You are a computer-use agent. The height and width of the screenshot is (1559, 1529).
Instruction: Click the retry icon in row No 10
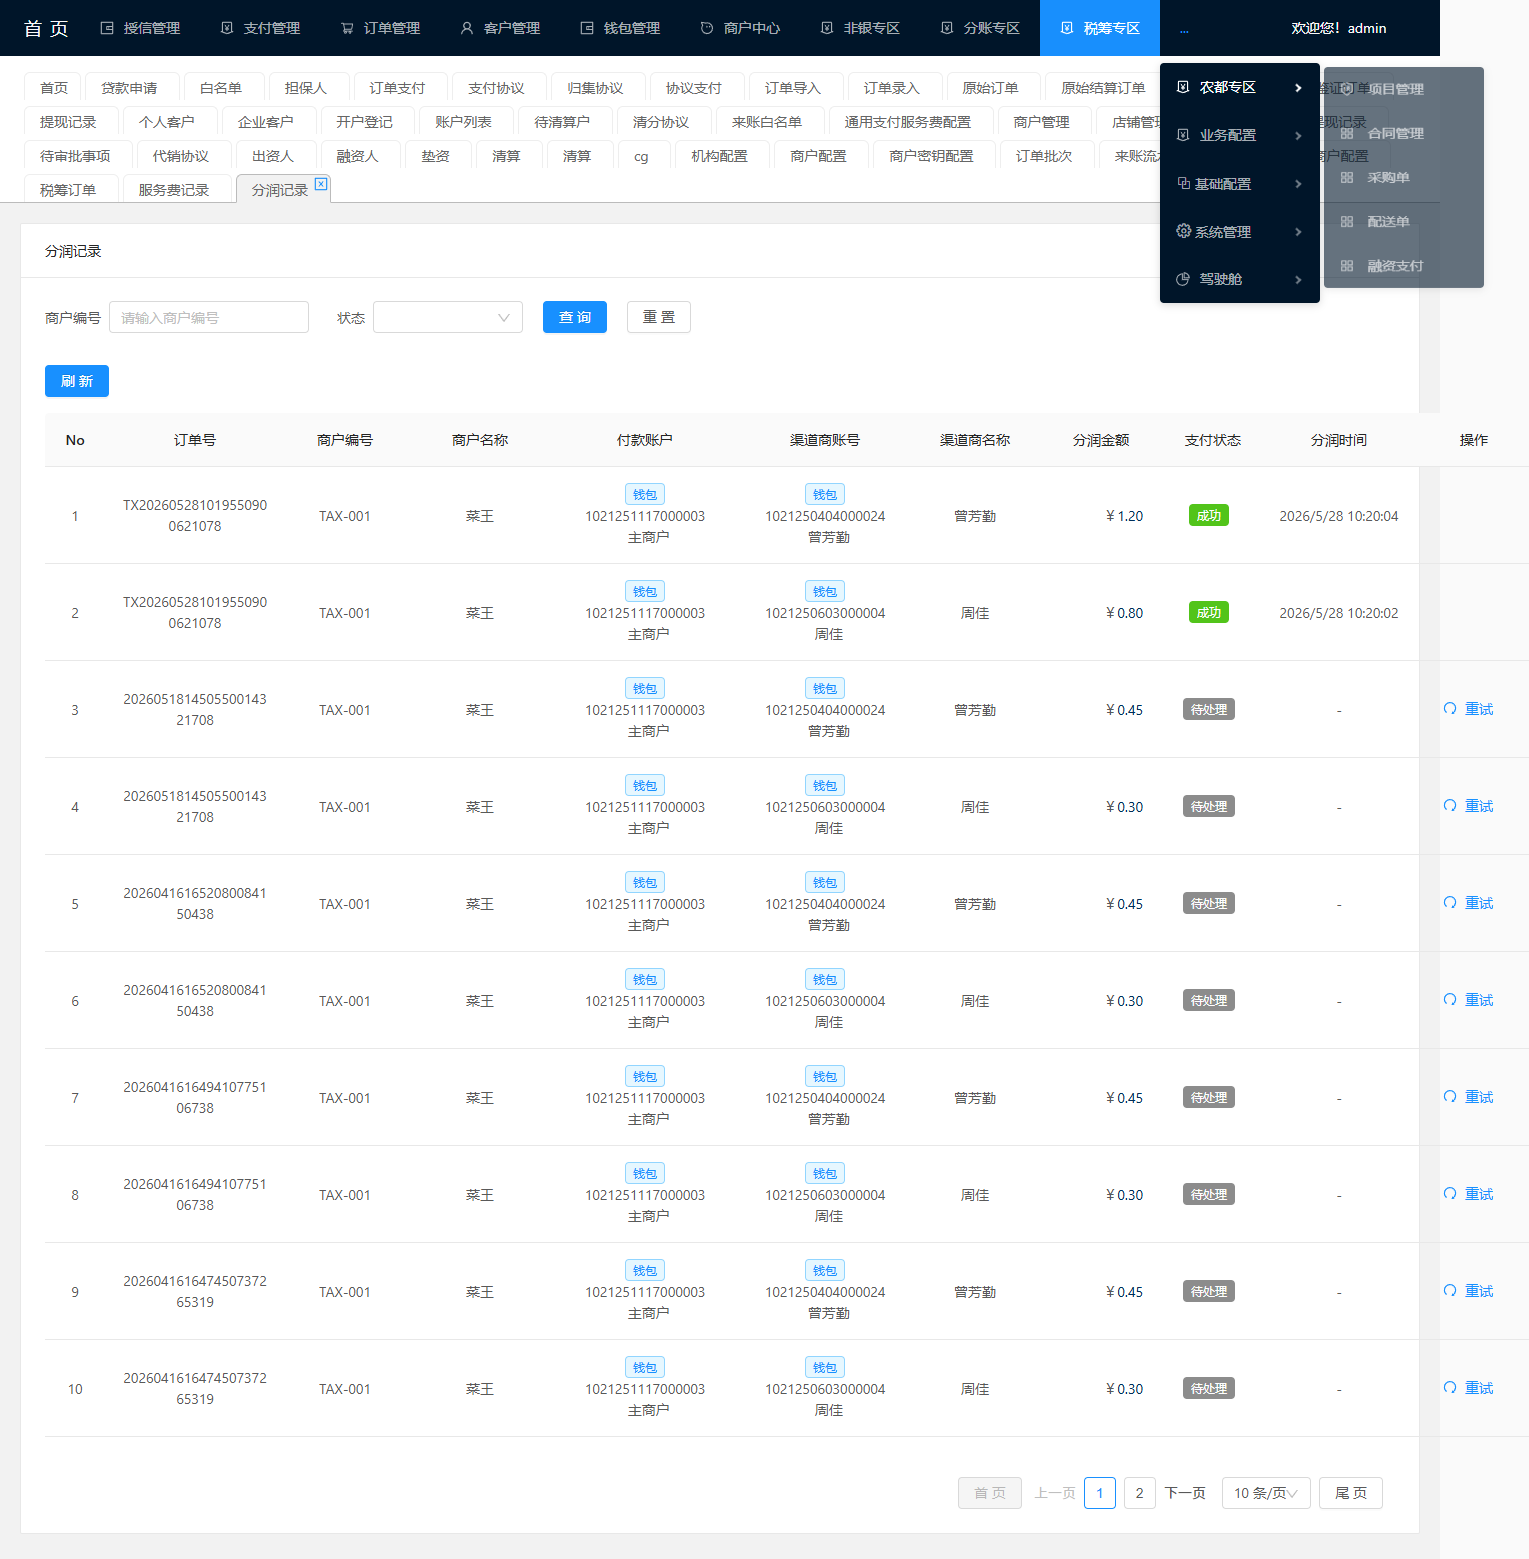pos(1450,1388)
